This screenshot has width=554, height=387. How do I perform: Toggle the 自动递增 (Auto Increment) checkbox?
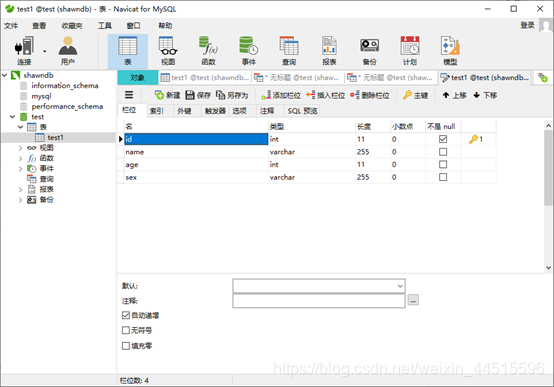click(126, 315)
